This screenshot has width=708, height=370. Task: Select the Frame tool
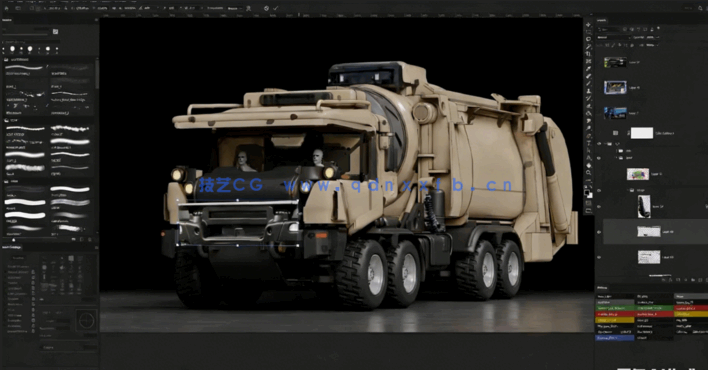[588, 61]
